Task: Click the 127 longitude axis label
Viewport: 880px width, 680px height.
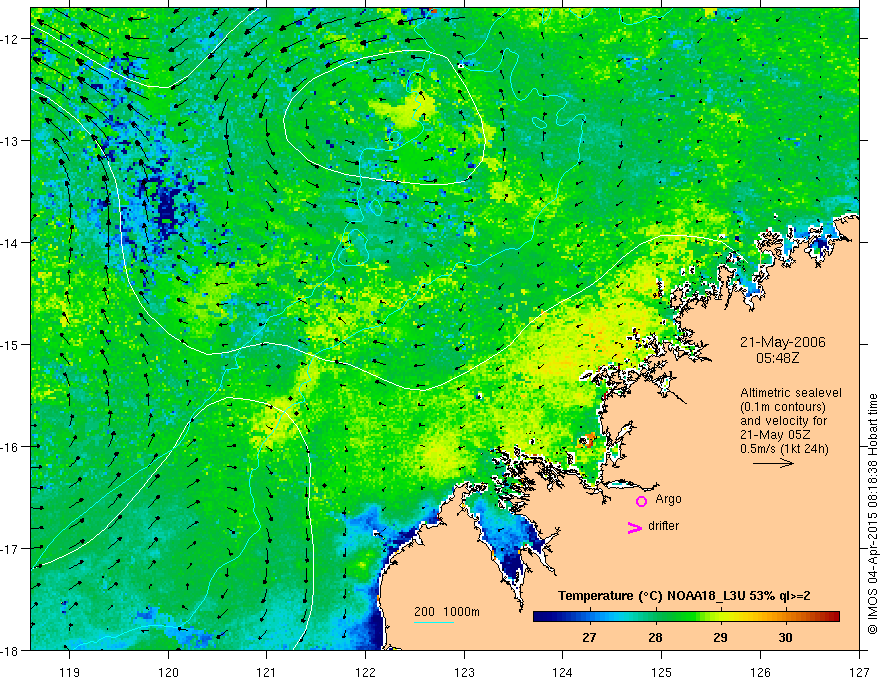Action: pyautogui.click(x=859, y=672)
